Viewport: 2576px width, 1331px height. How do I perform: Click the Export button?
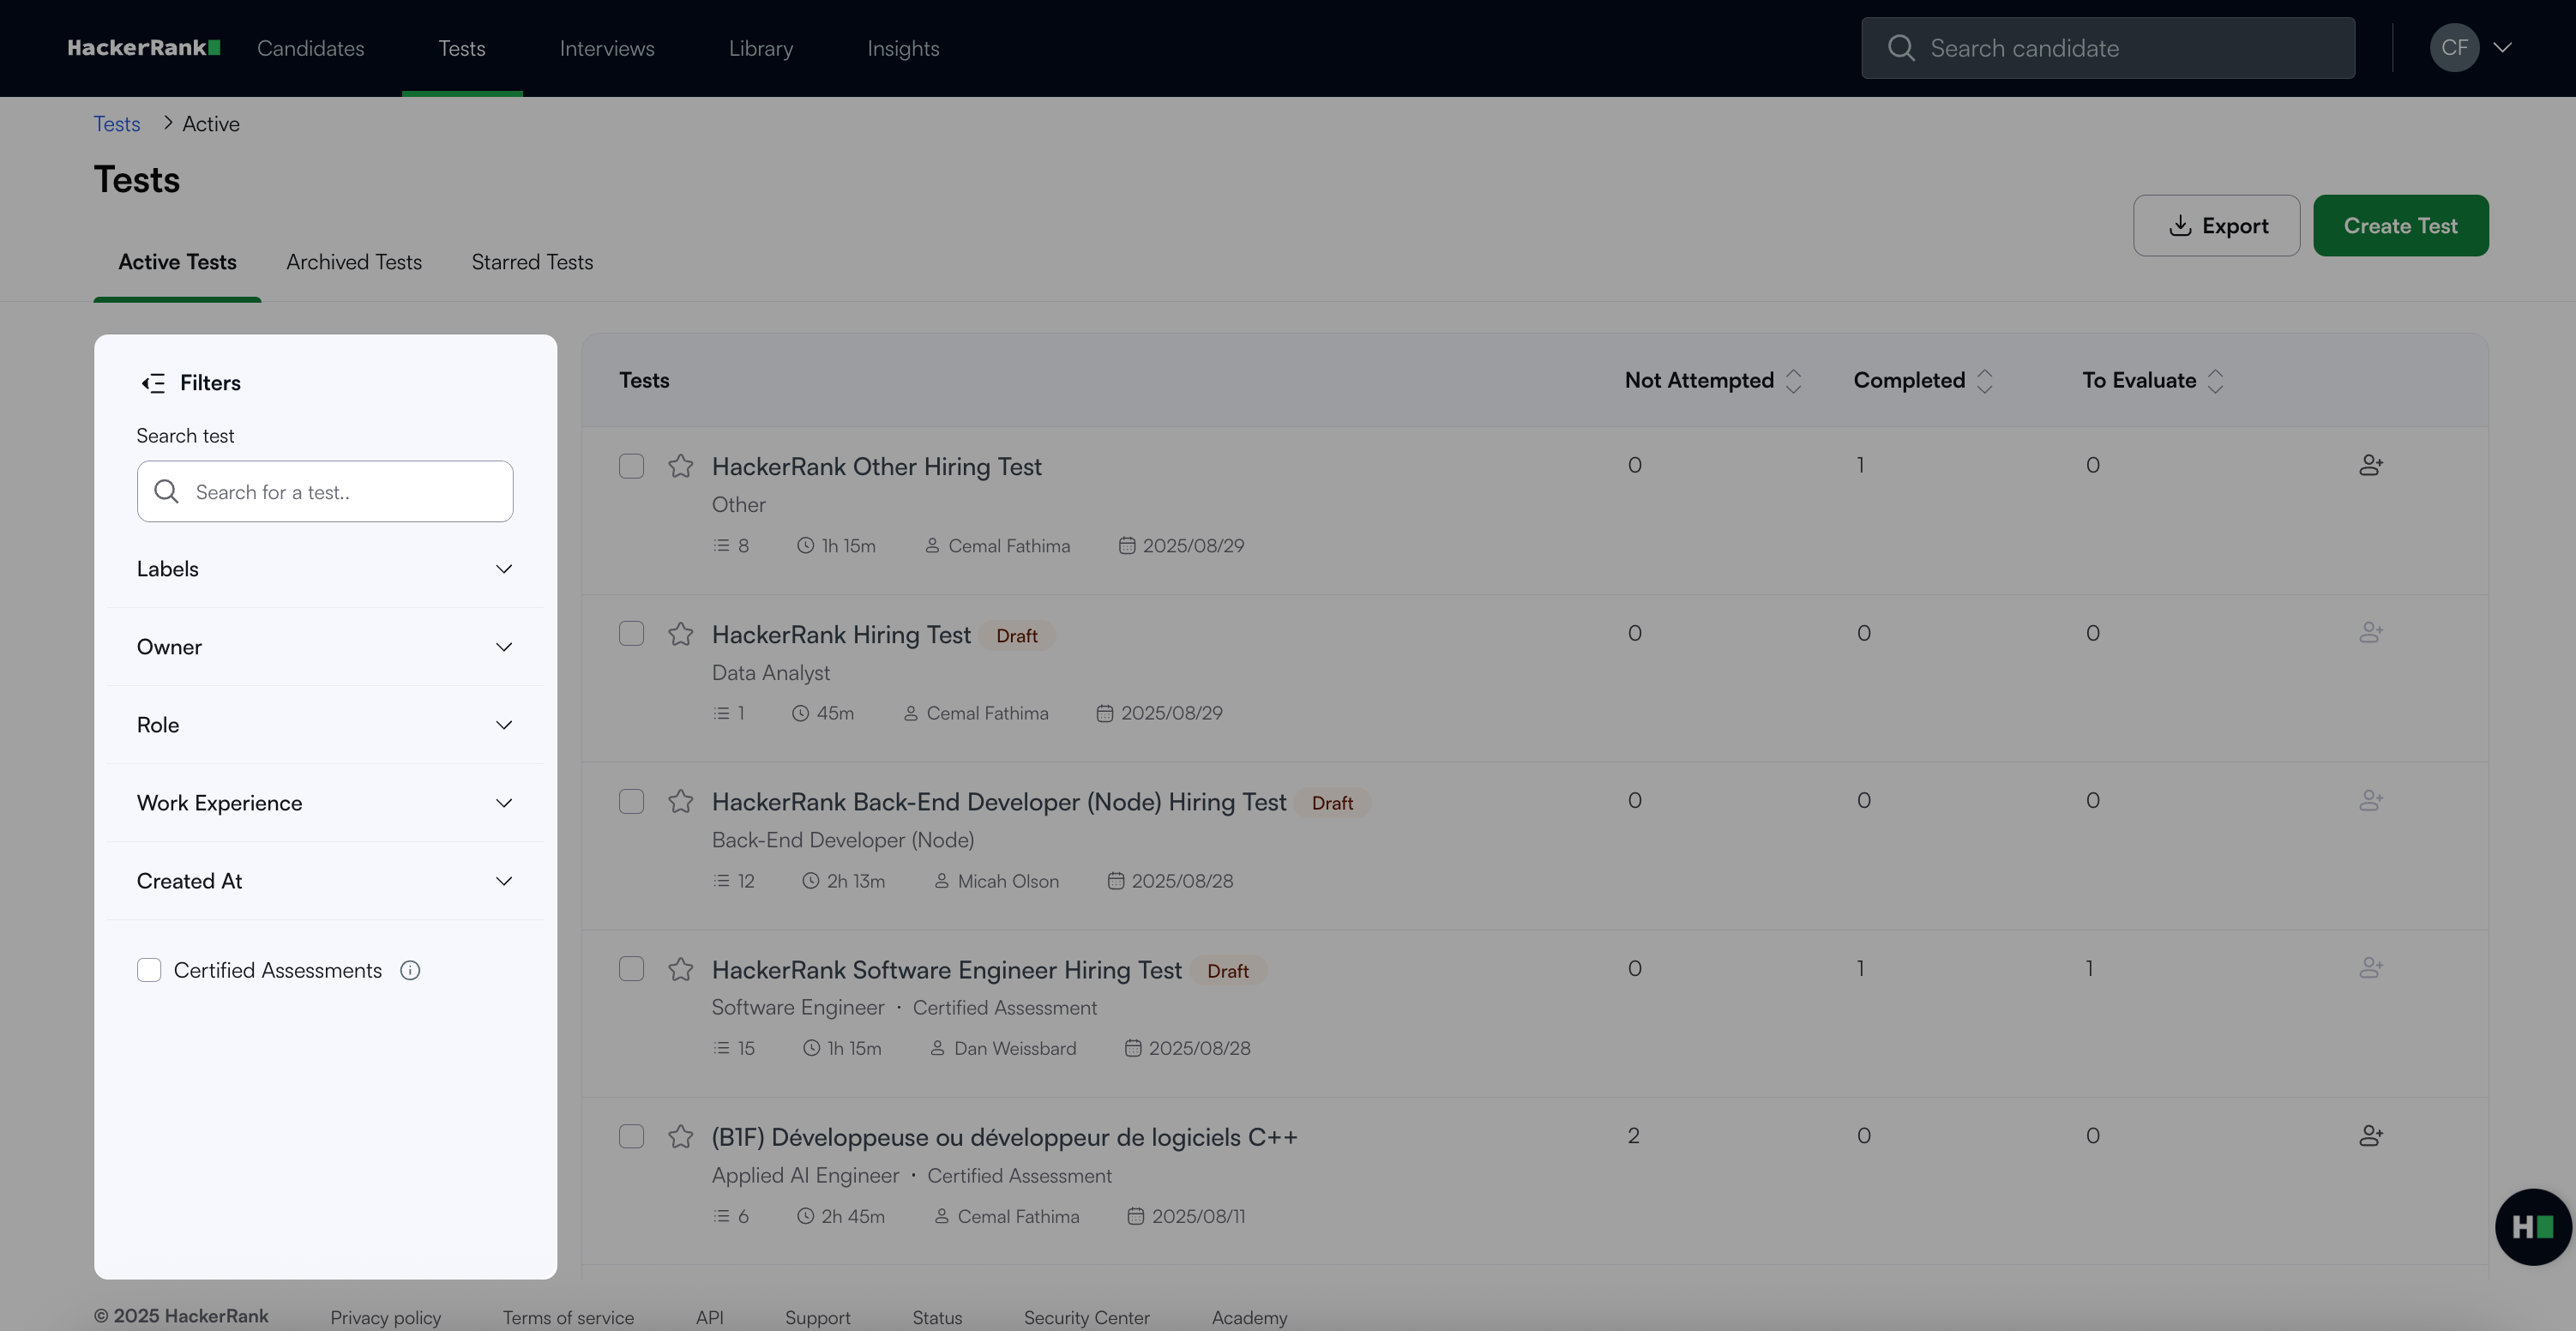2216,226
